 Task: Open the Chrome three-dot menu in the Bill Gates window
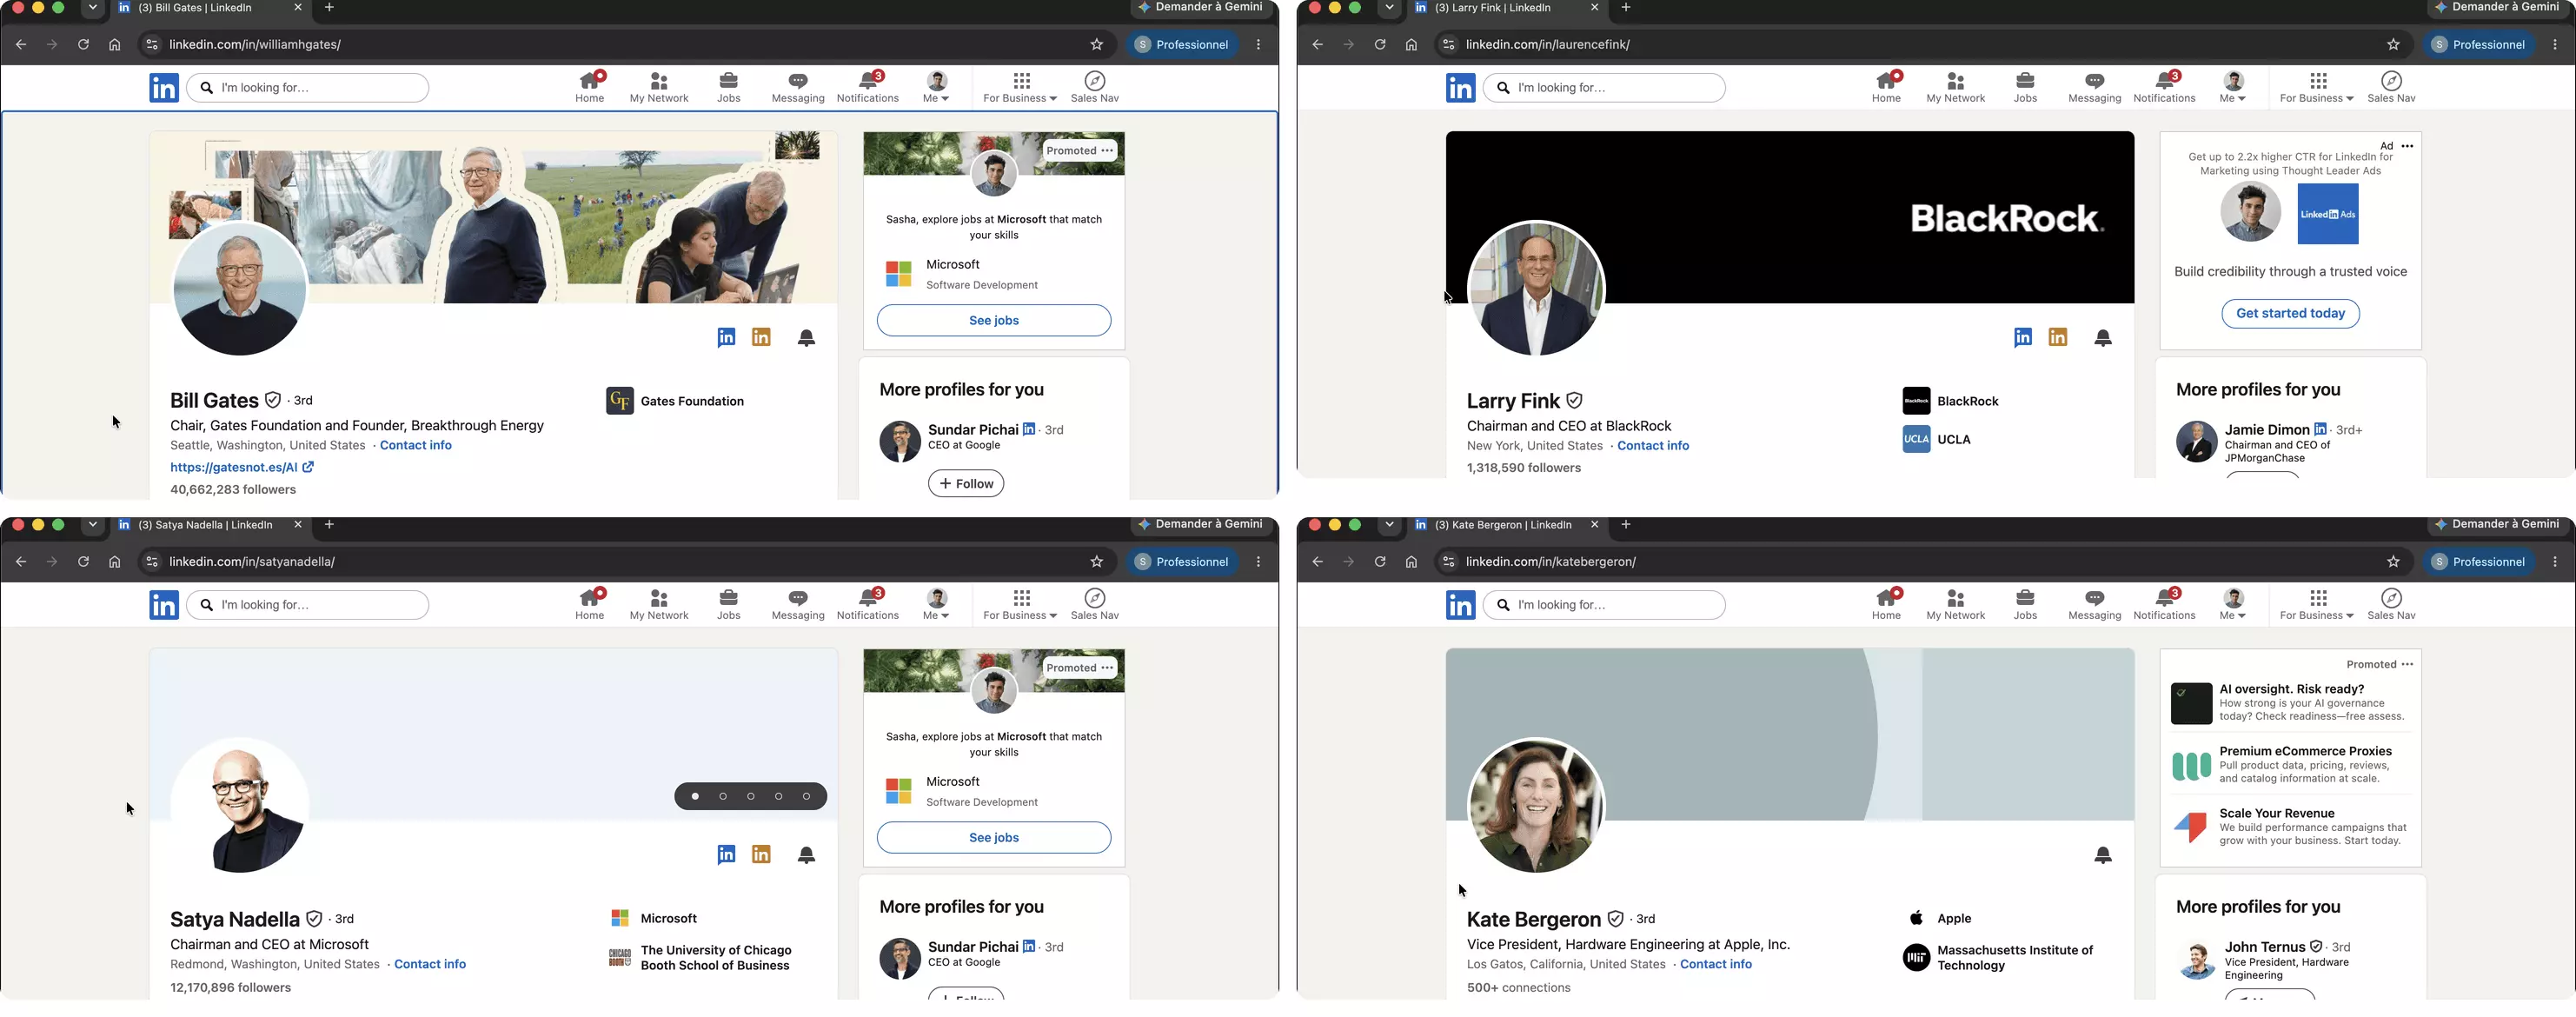point(1258,44)
